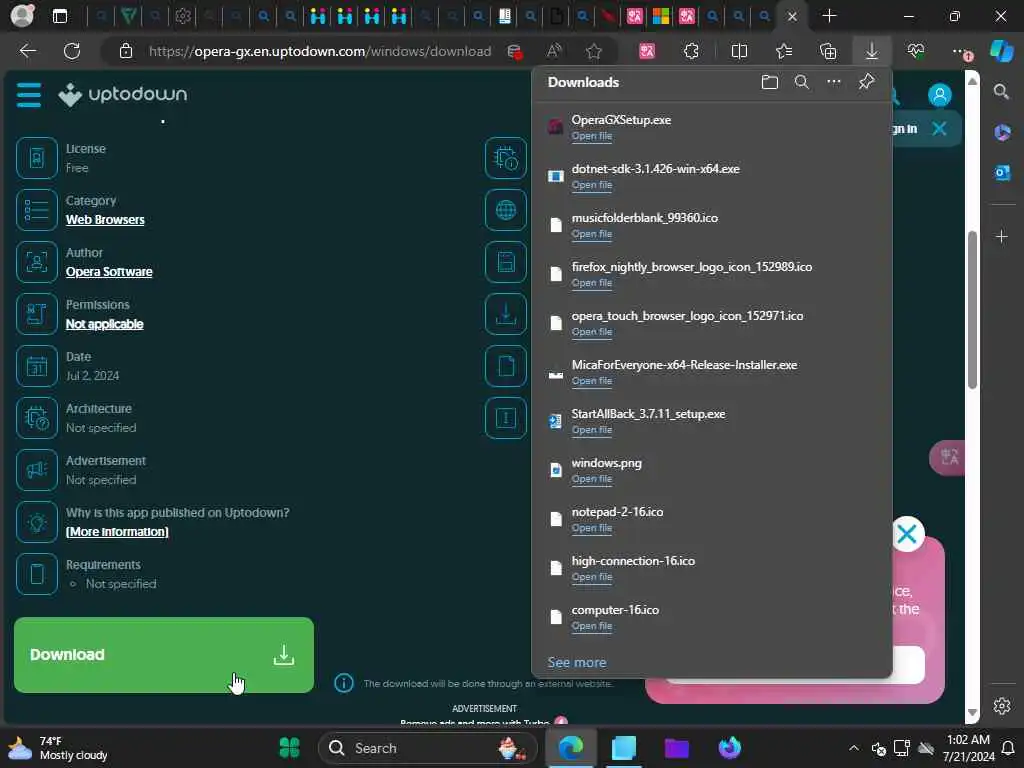
Task: Click the Edge profile avatar
Action: point(22,16)
